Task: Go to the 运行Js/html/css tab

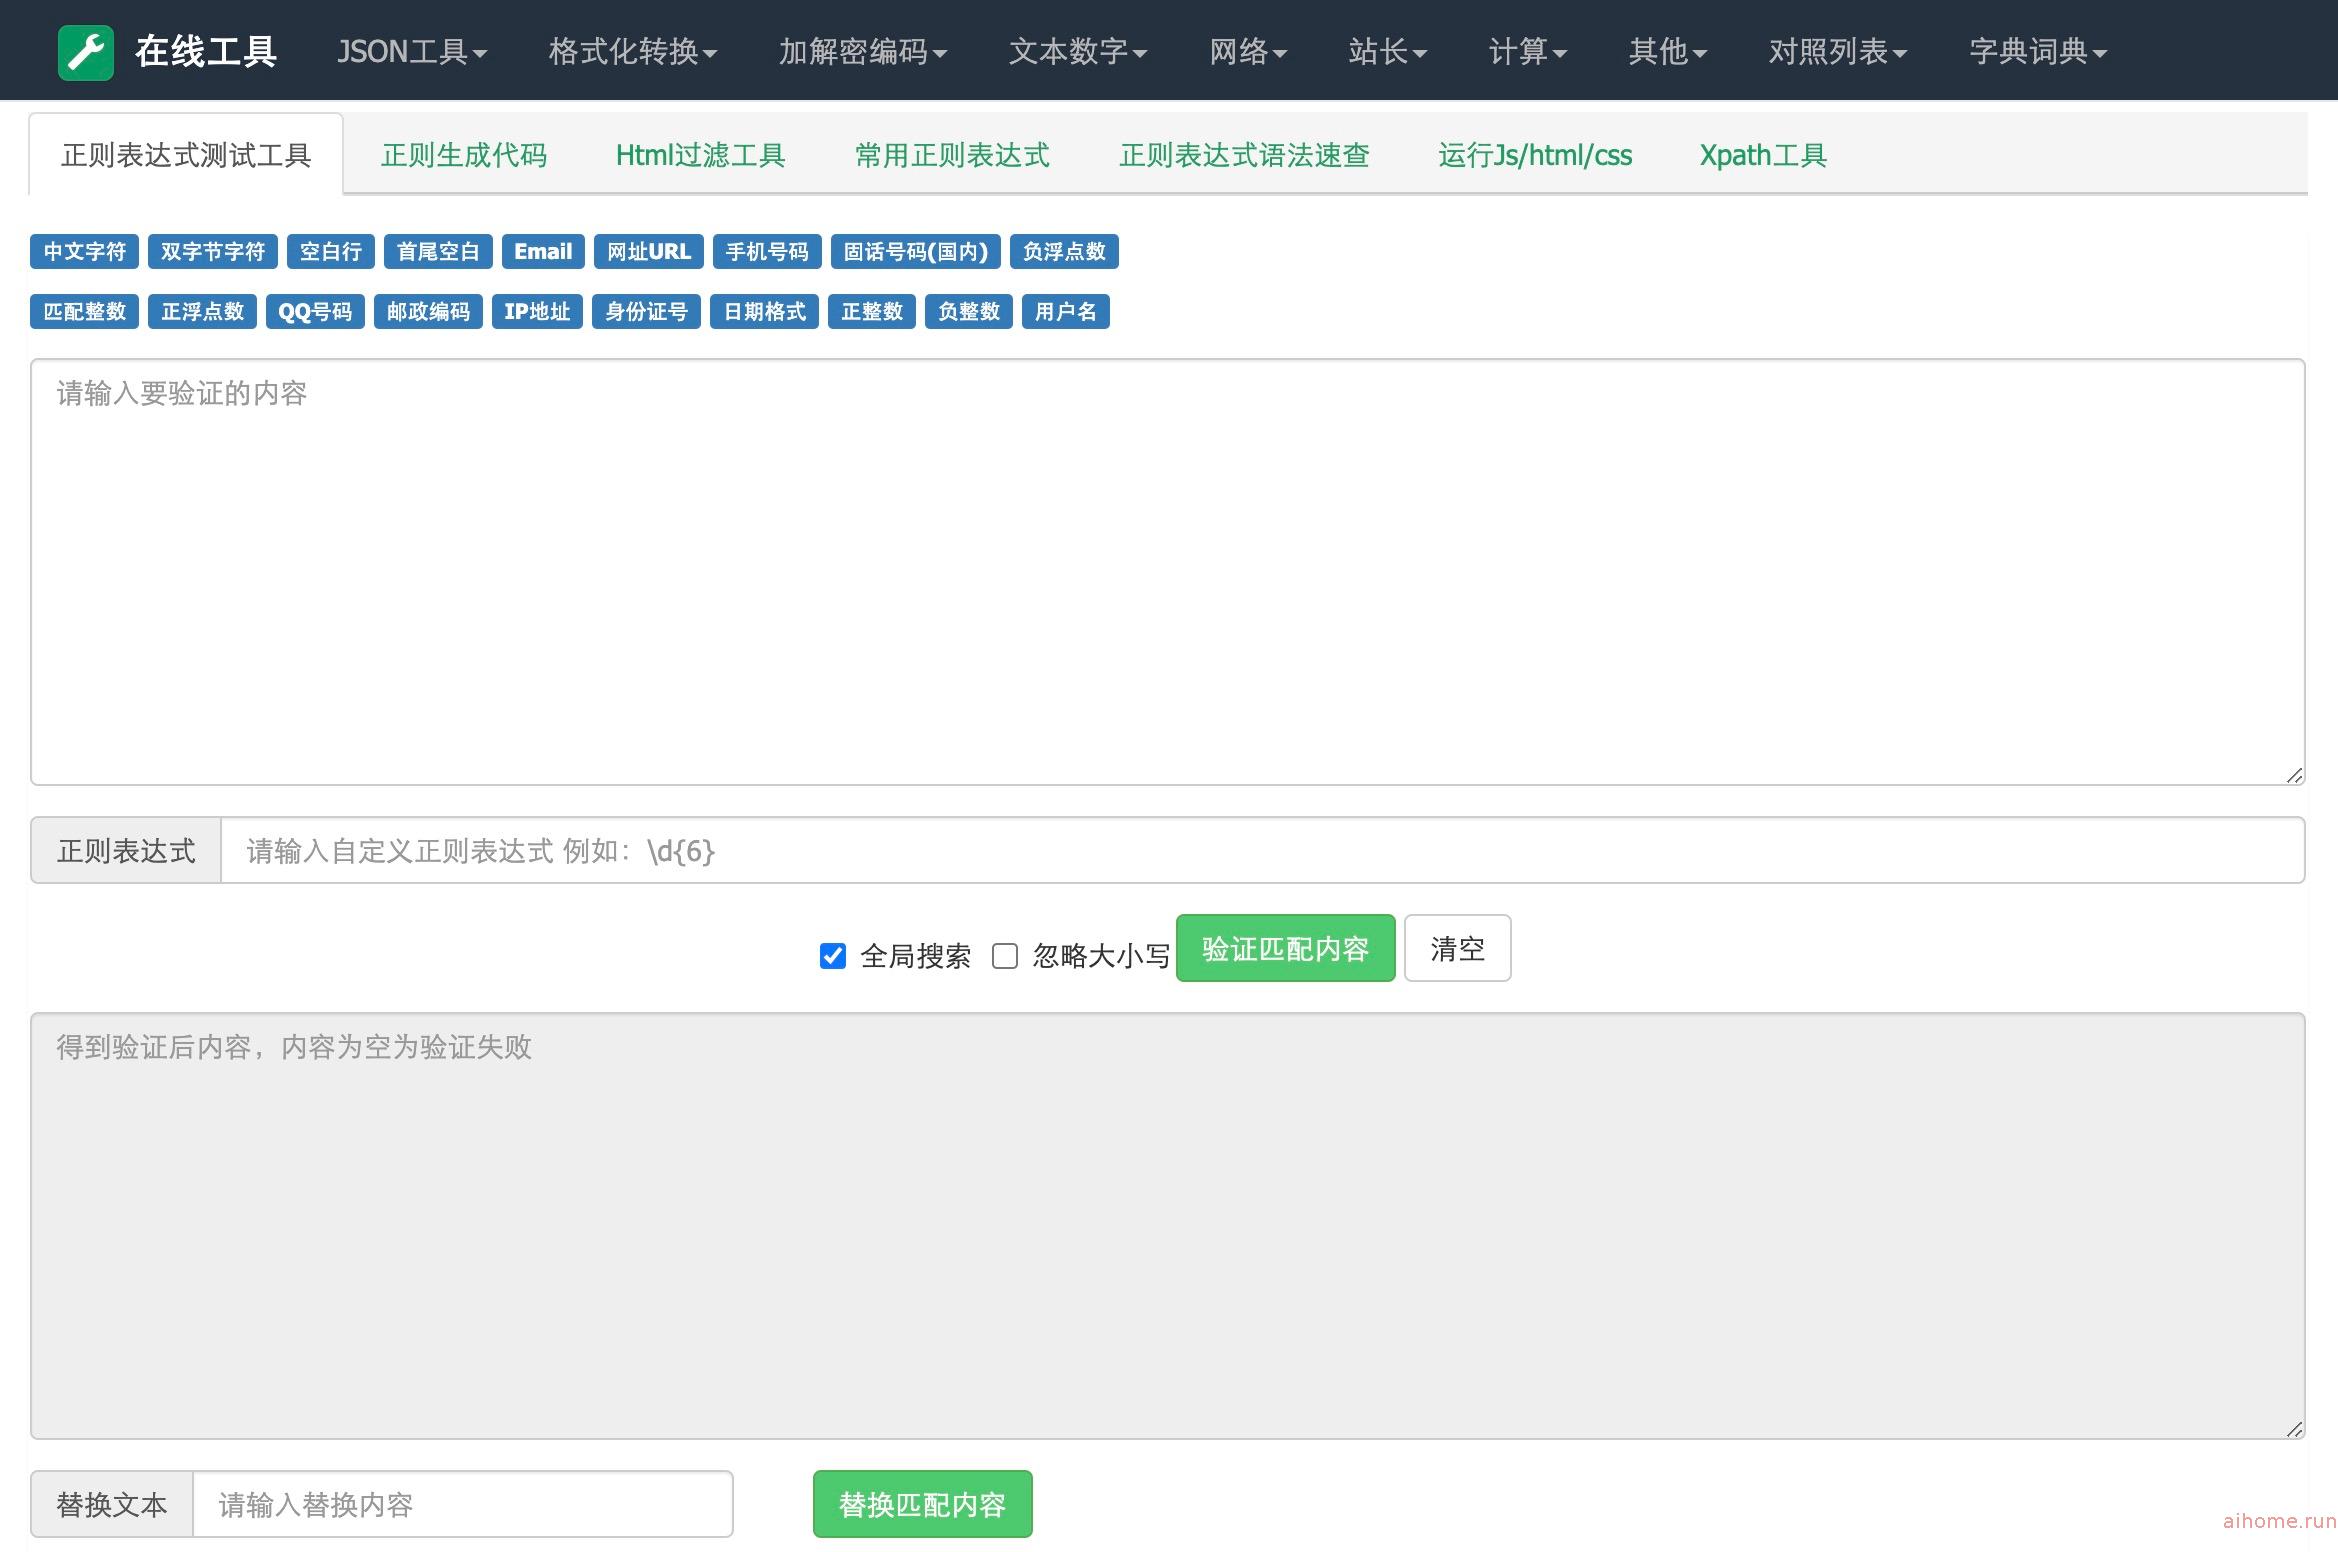Action: coord(1535,155)
